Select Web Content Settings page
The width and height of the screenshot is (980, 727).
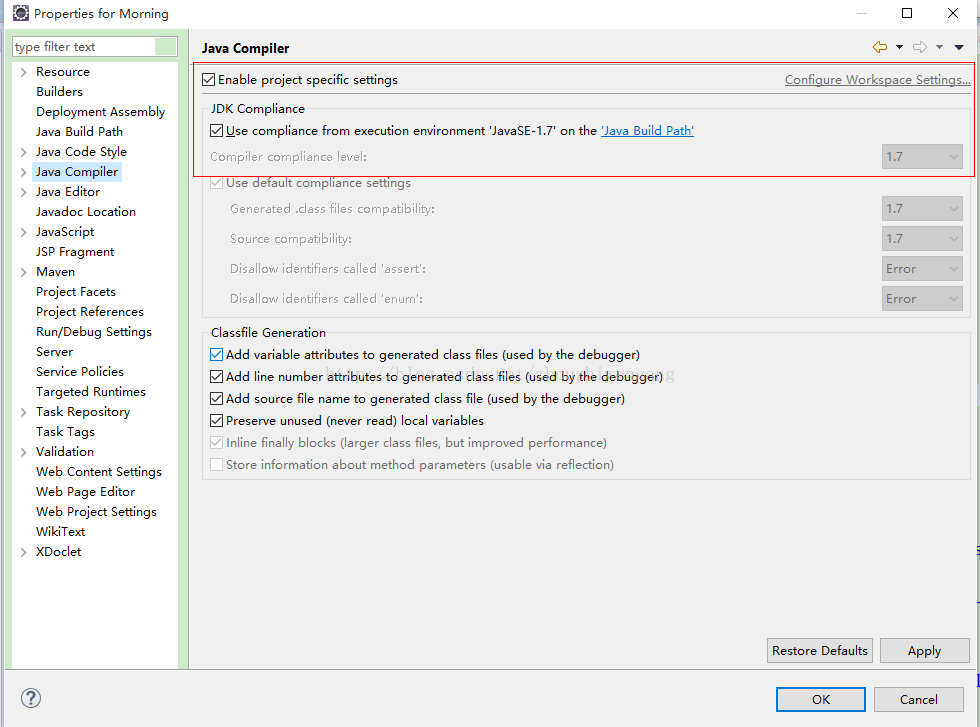(x=99, y=472)
